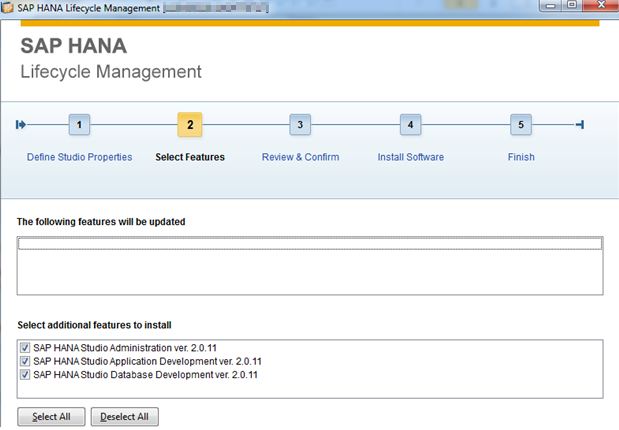Open Define Studio Properties step
619x430 pixels.
coord(79,157)
